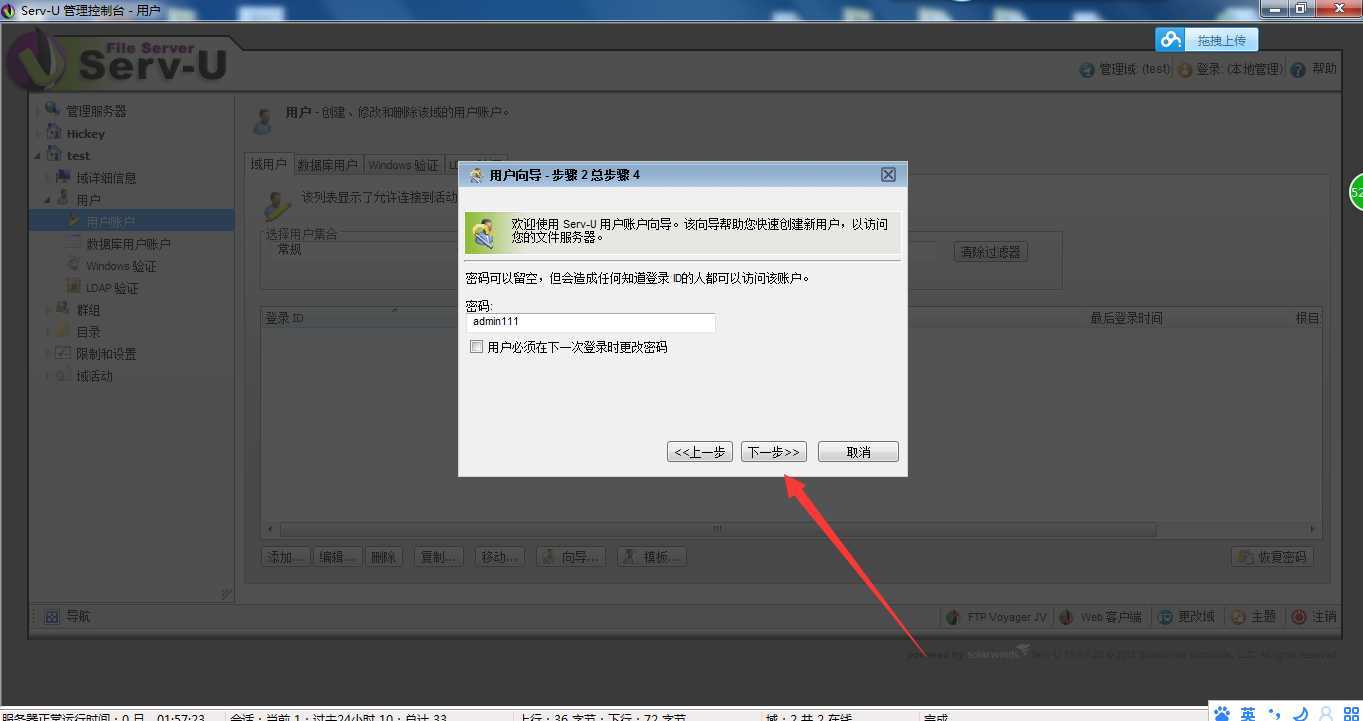Switch to the 域用户 tab
1363x721 pixels.
tap(268, 165)
